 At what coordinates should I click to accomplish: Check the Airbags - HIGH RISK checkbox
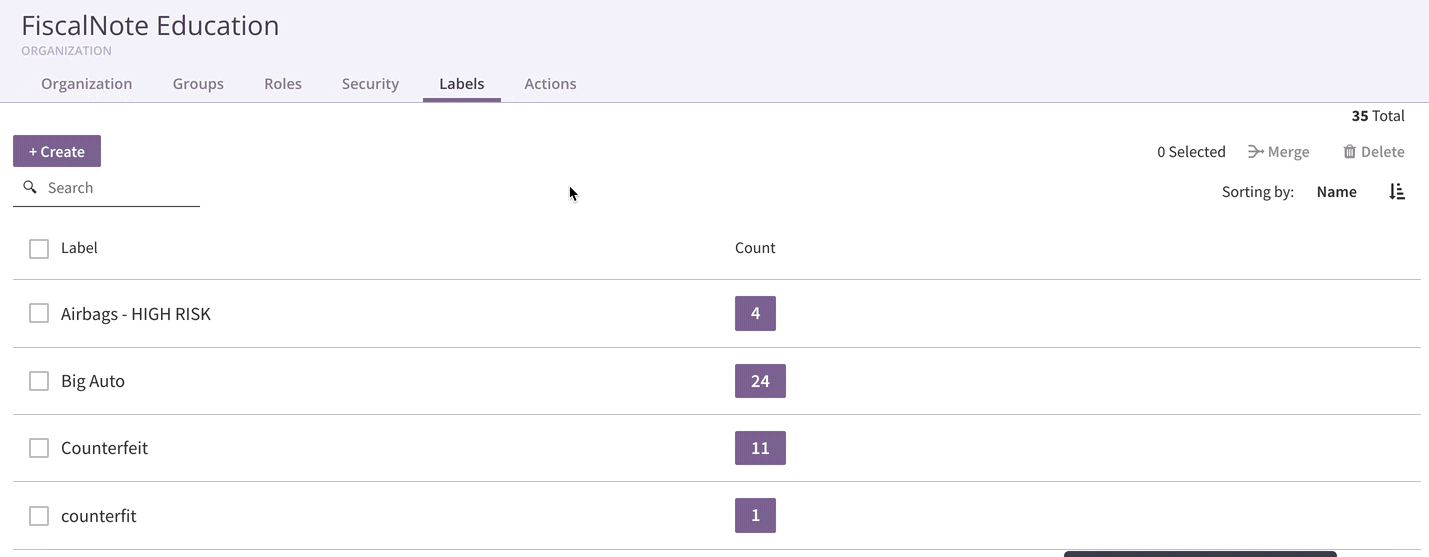pyautogui.click(x=39, y=314)
